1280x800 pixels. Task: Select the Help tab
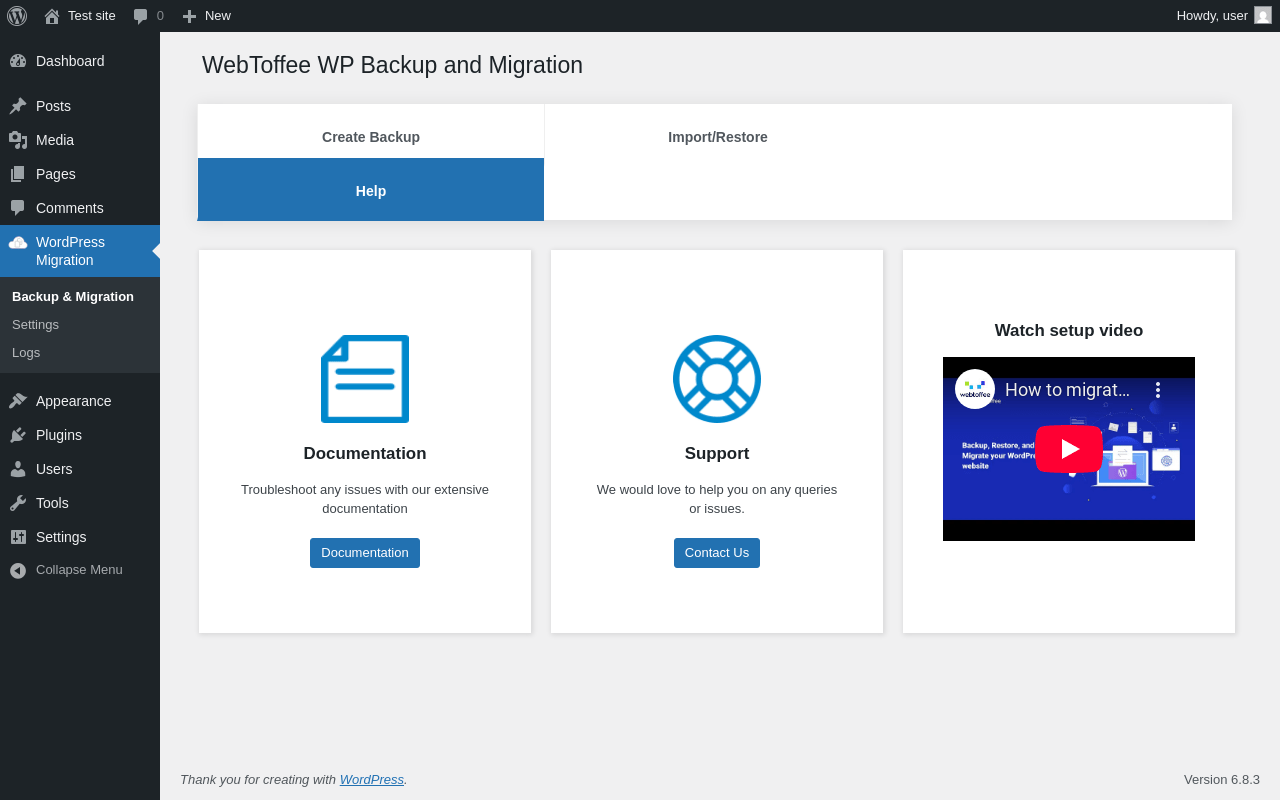coord(371,191)
